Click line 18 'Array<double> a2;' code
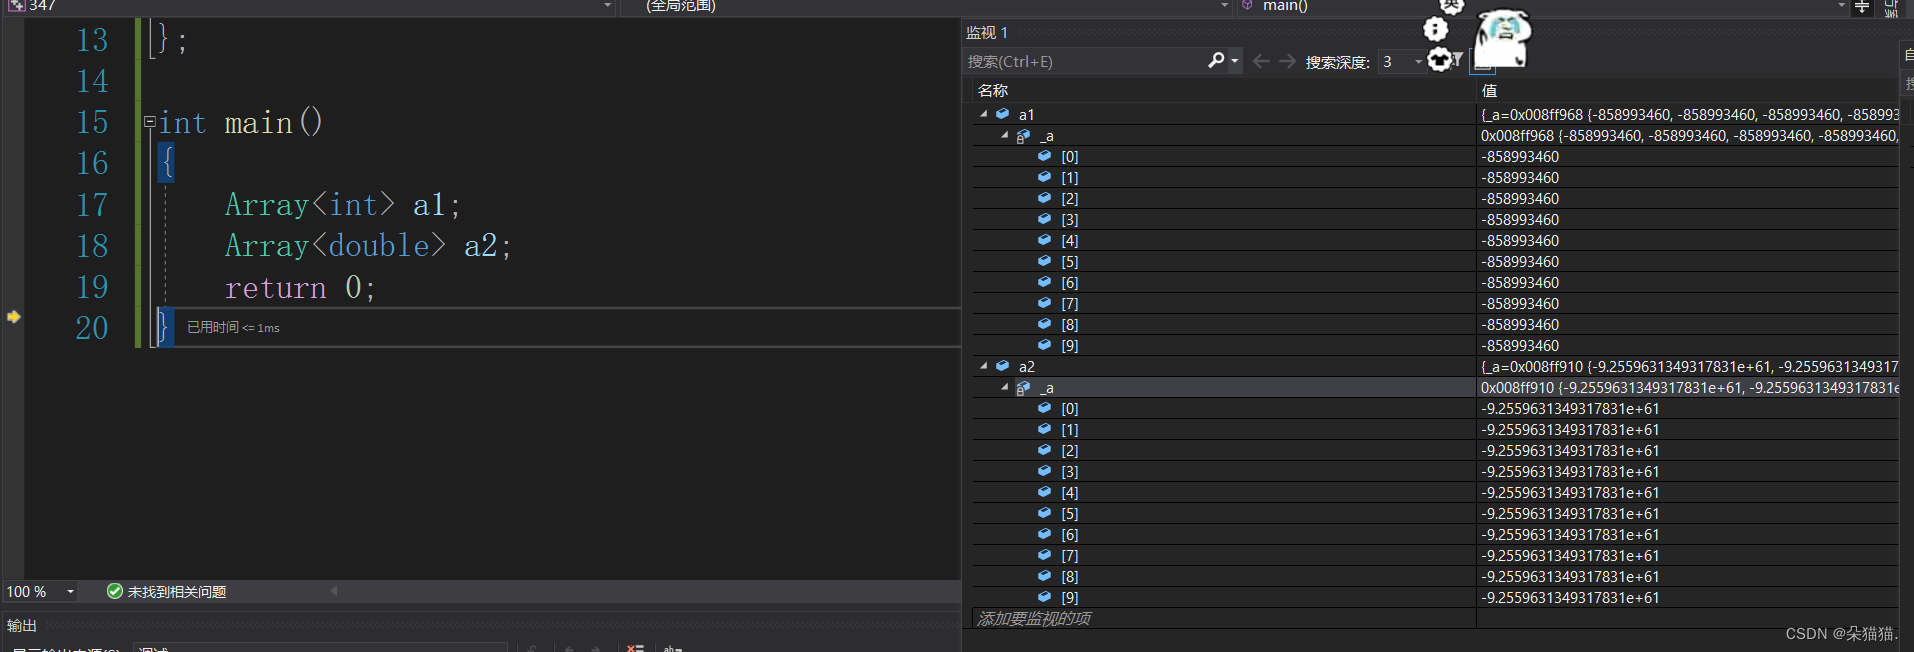Image resolution: width=1914 pixels, height=652 pixels. [368, 246]
